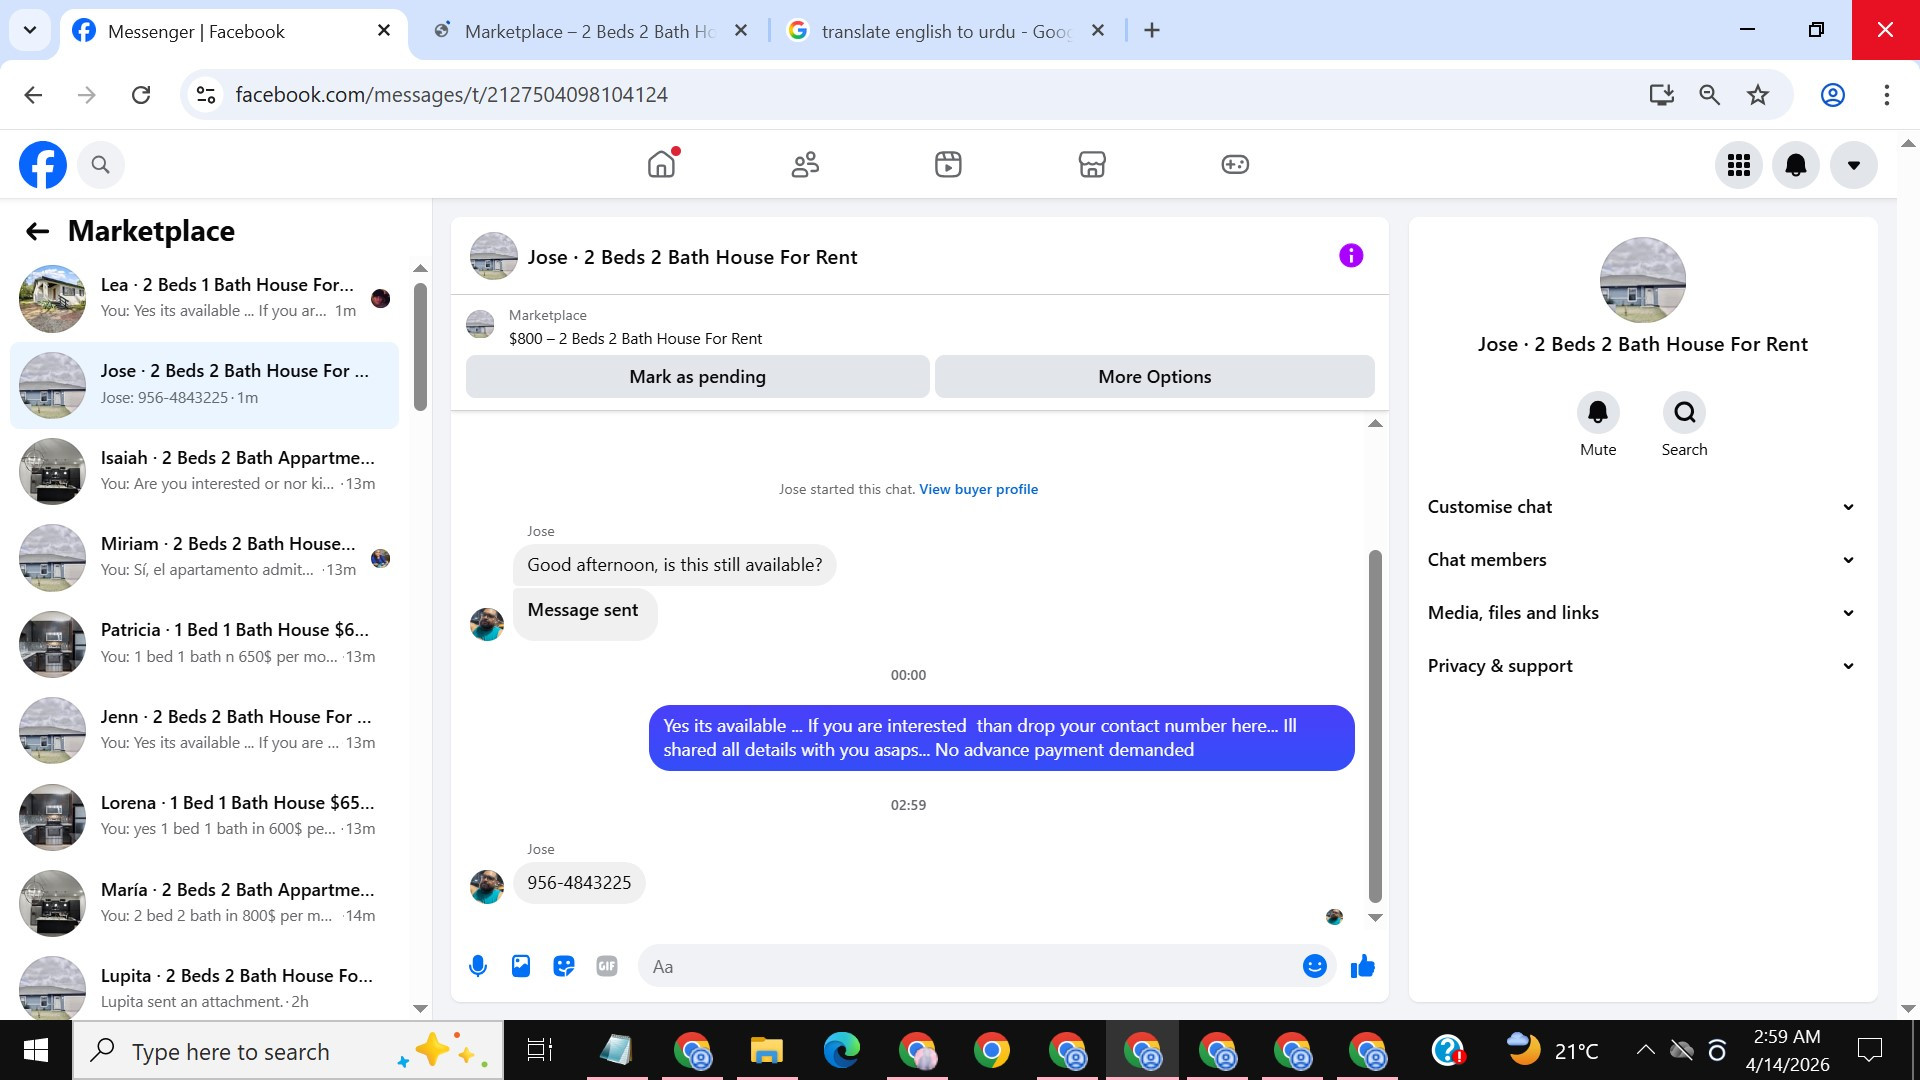Screen dimensions: 1920x1080
Task: Open the sticker picker icon
Action: point(564,966)
